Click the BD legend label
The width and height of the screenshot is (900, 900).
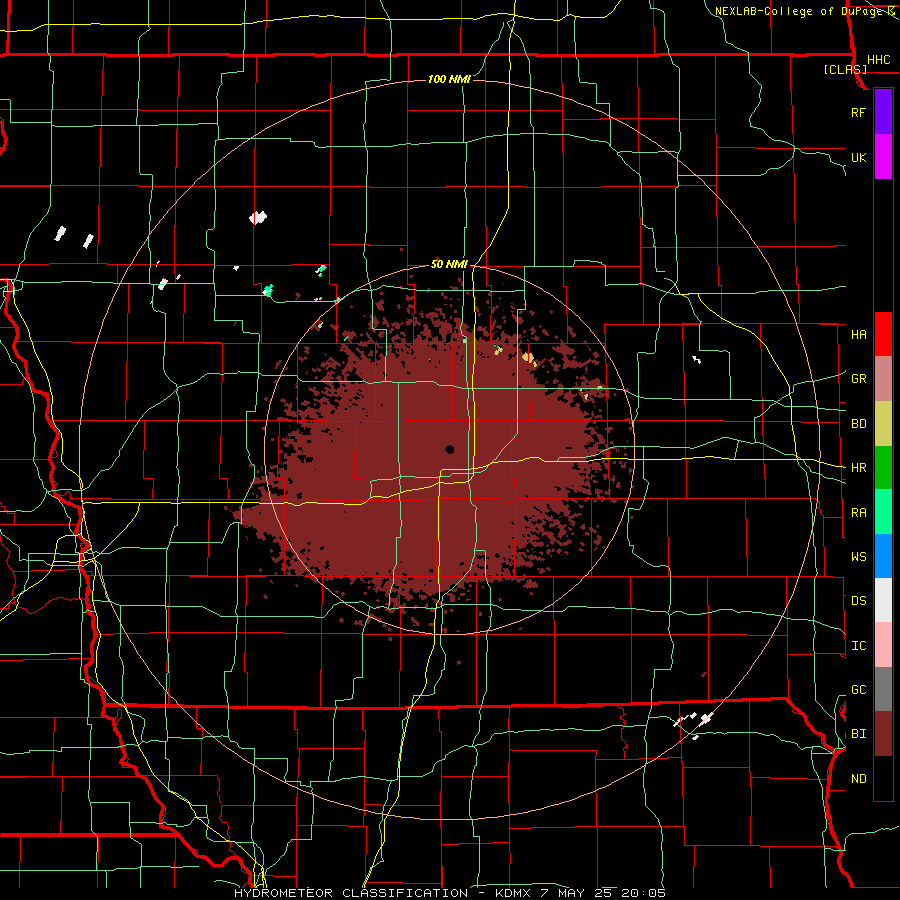(858, 424)
